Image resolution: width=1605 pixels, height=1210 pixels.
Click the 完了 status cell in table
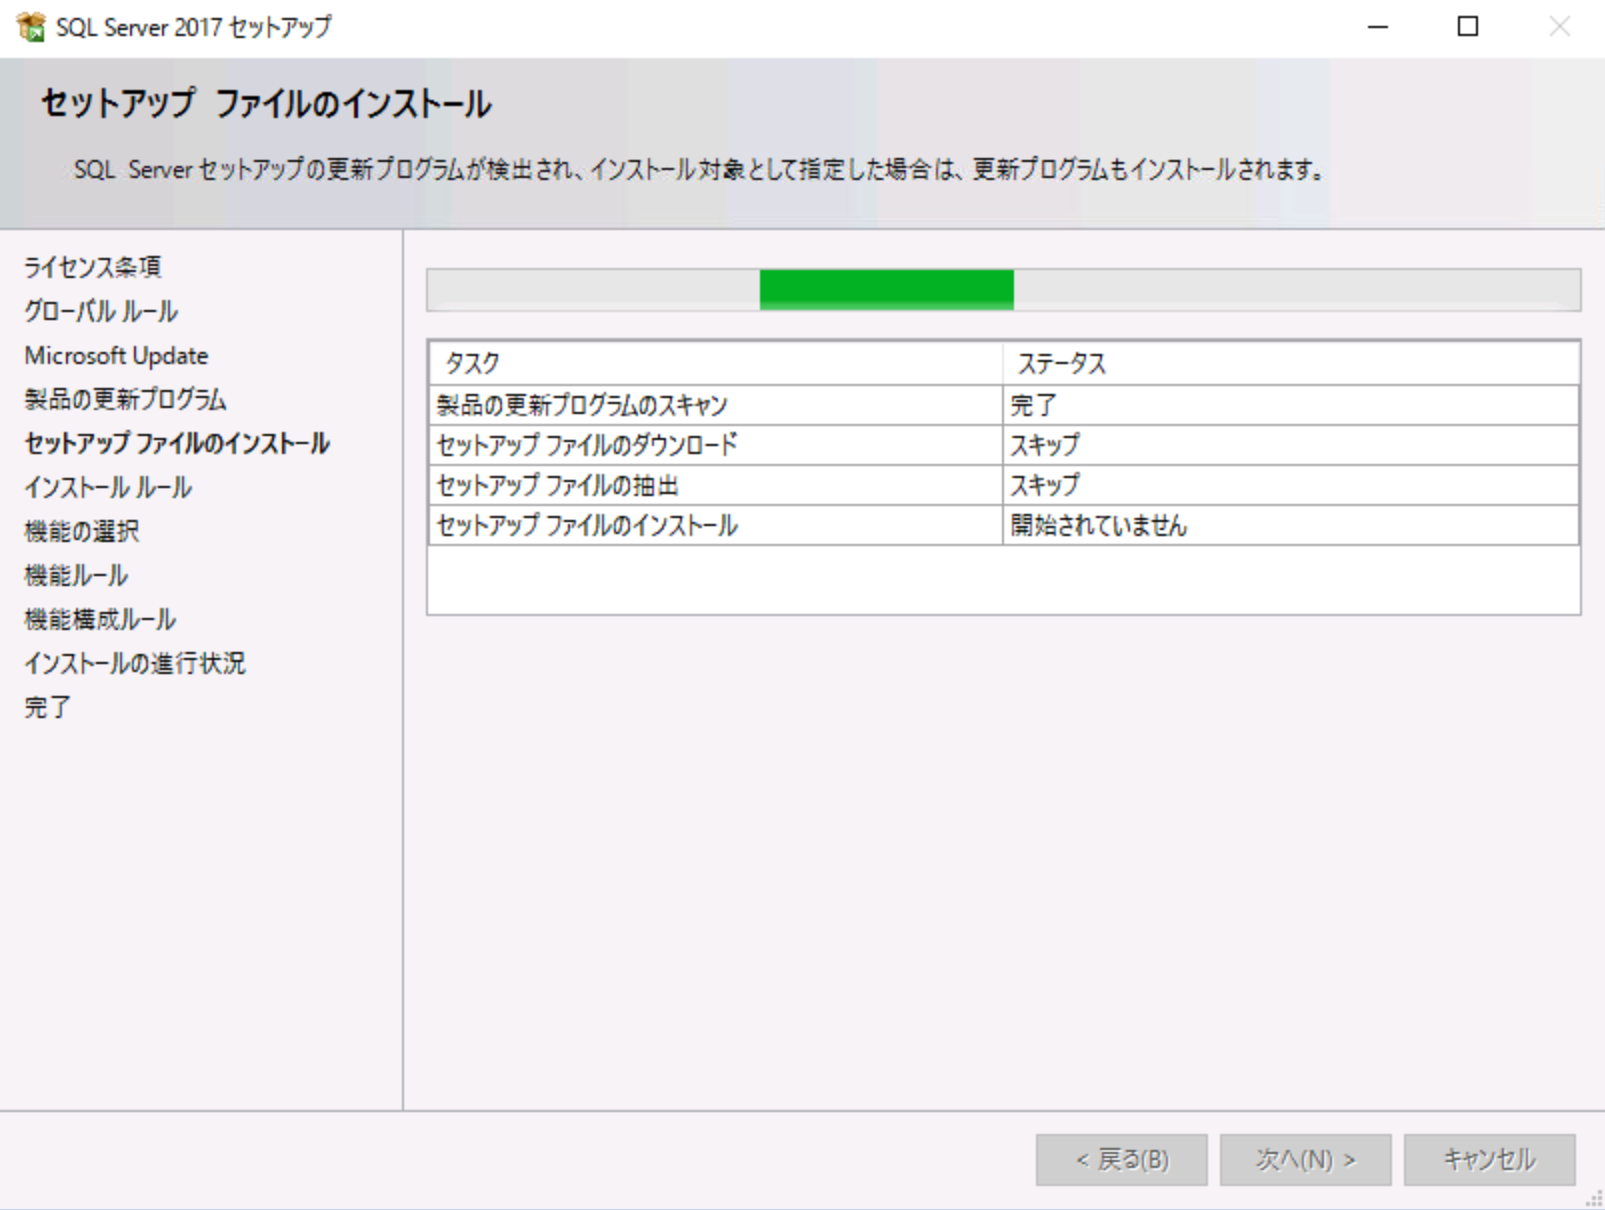(1291, 405)
